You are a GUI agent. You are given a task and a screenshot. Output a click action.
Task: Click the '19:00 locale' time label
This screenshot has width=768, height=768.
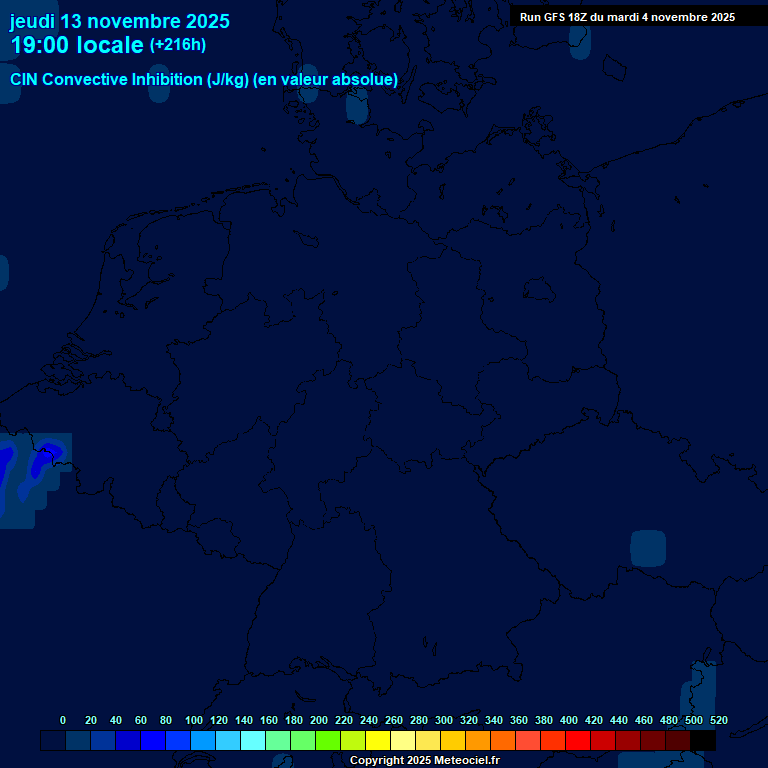coord(77,45)
